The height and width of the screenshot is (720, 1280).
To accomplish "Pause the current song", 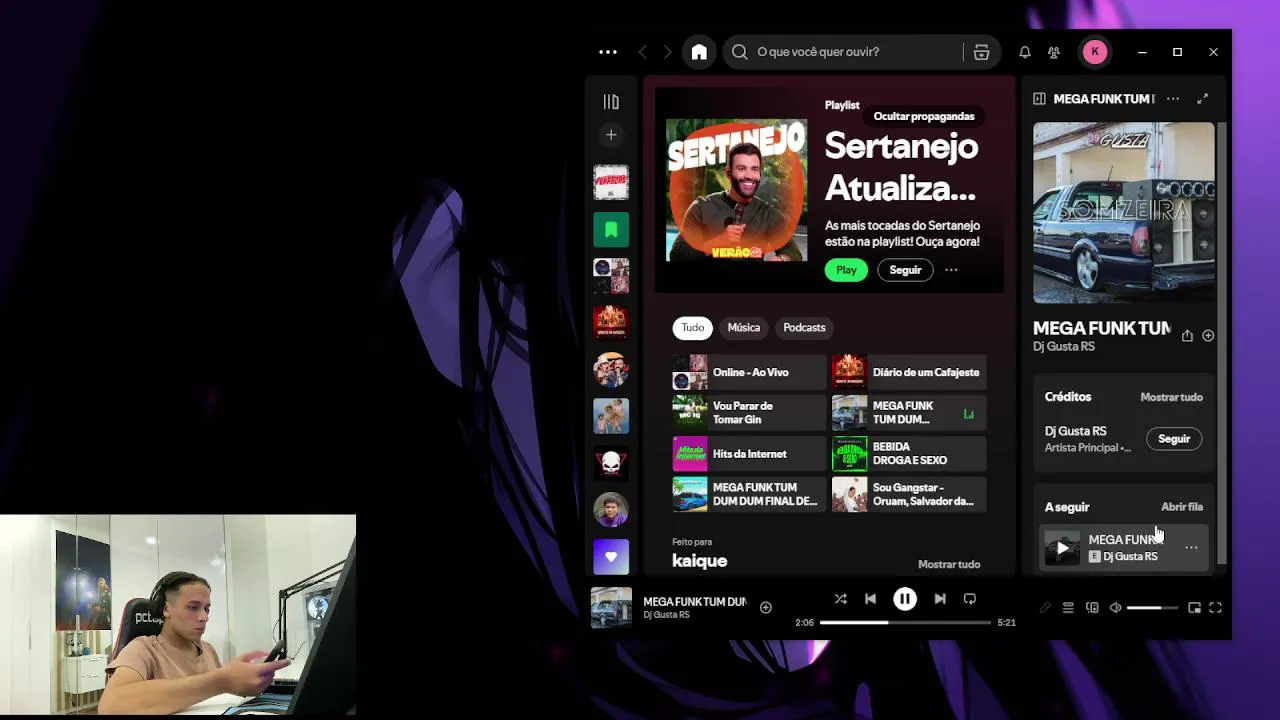I will [x=904, y=599].
